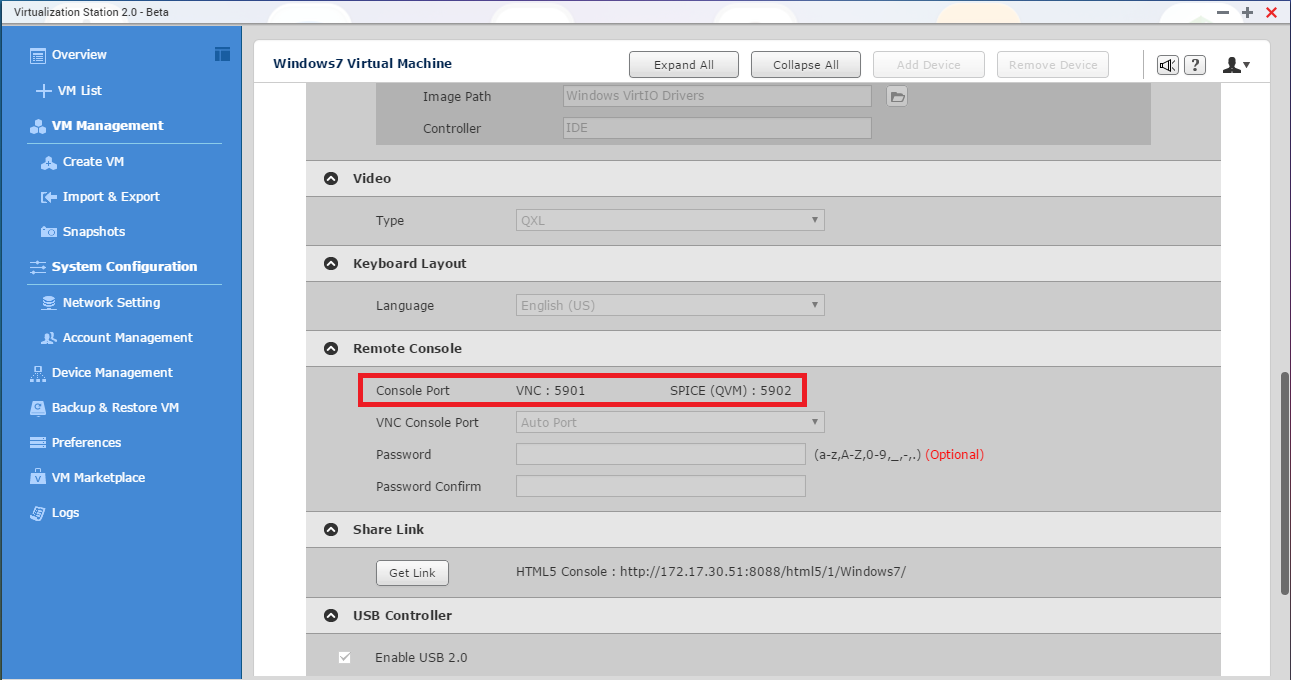Viewport: 1291px width, 680px height.
Task: Toggle the Enable USB 2.0 checkbox
Action: [x=345, y=657]
